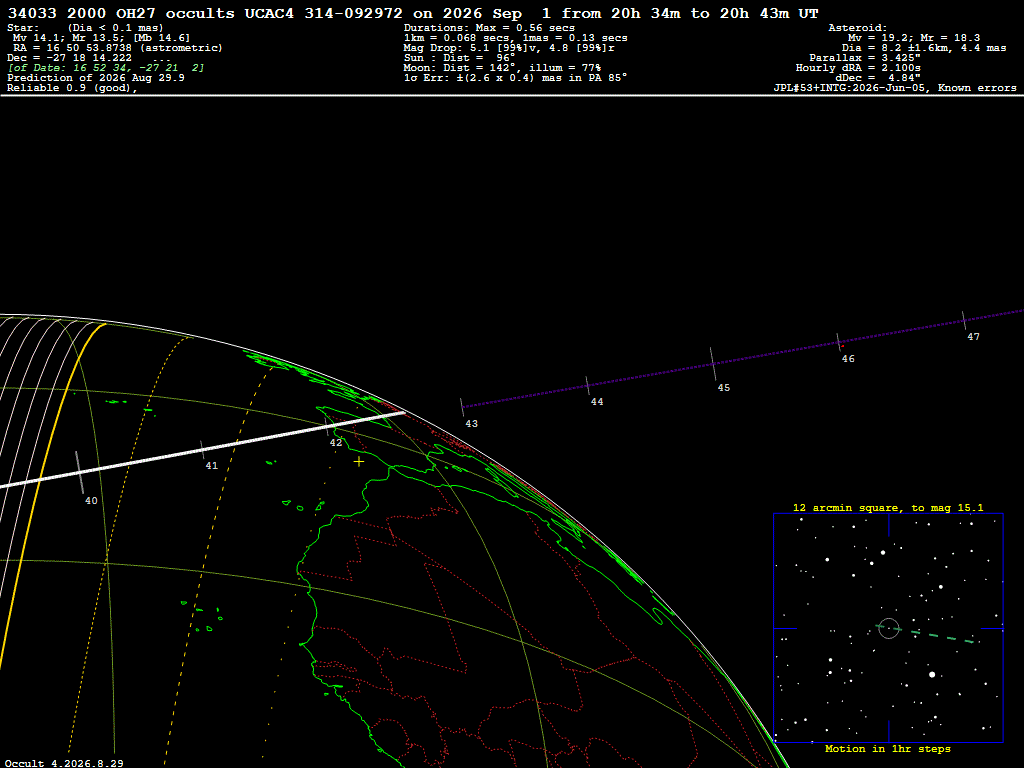The width and height of the screenshot is (1024, 768).
Task: Click the star finder chart inset
Action: tap(888, 628)
